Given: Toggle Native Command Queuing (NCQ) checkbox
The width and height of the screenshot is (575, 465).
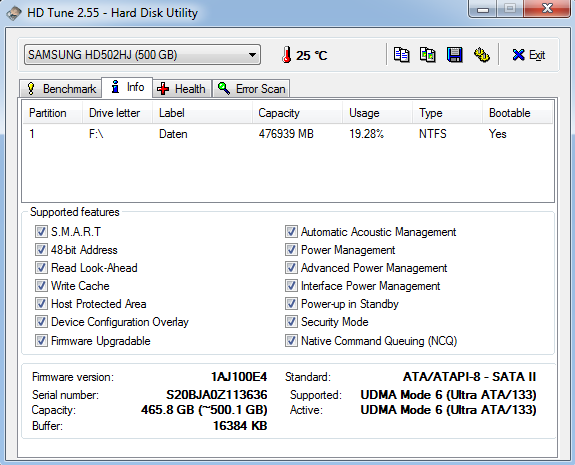Looking at the screenshot, I should pyautogui.click(x=291, y=341).
